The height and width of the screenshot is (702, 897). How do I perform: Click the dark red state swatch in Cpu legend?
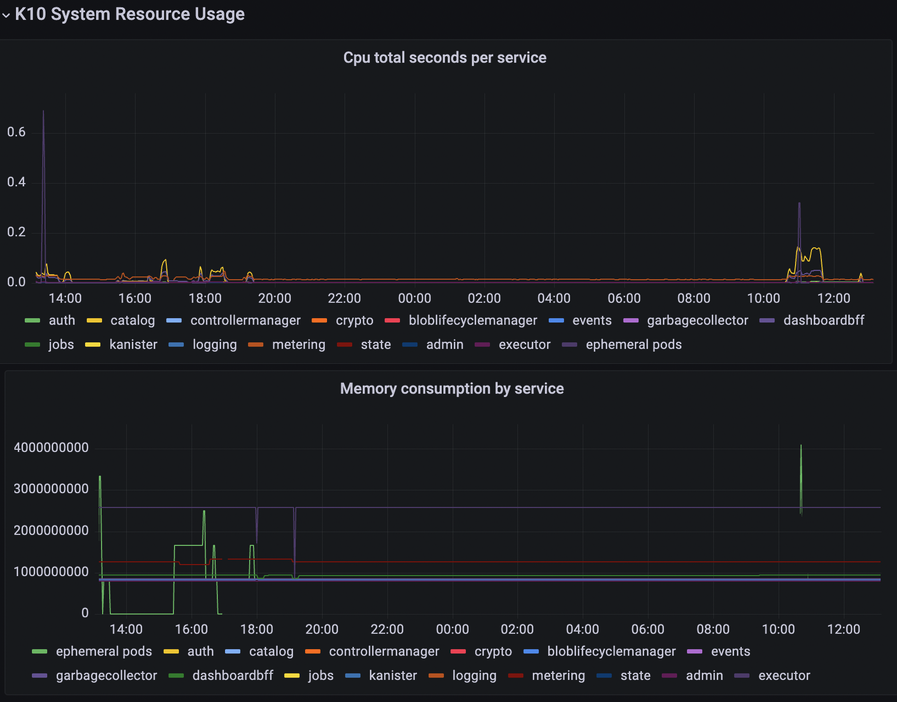click(x=344, y=344)
